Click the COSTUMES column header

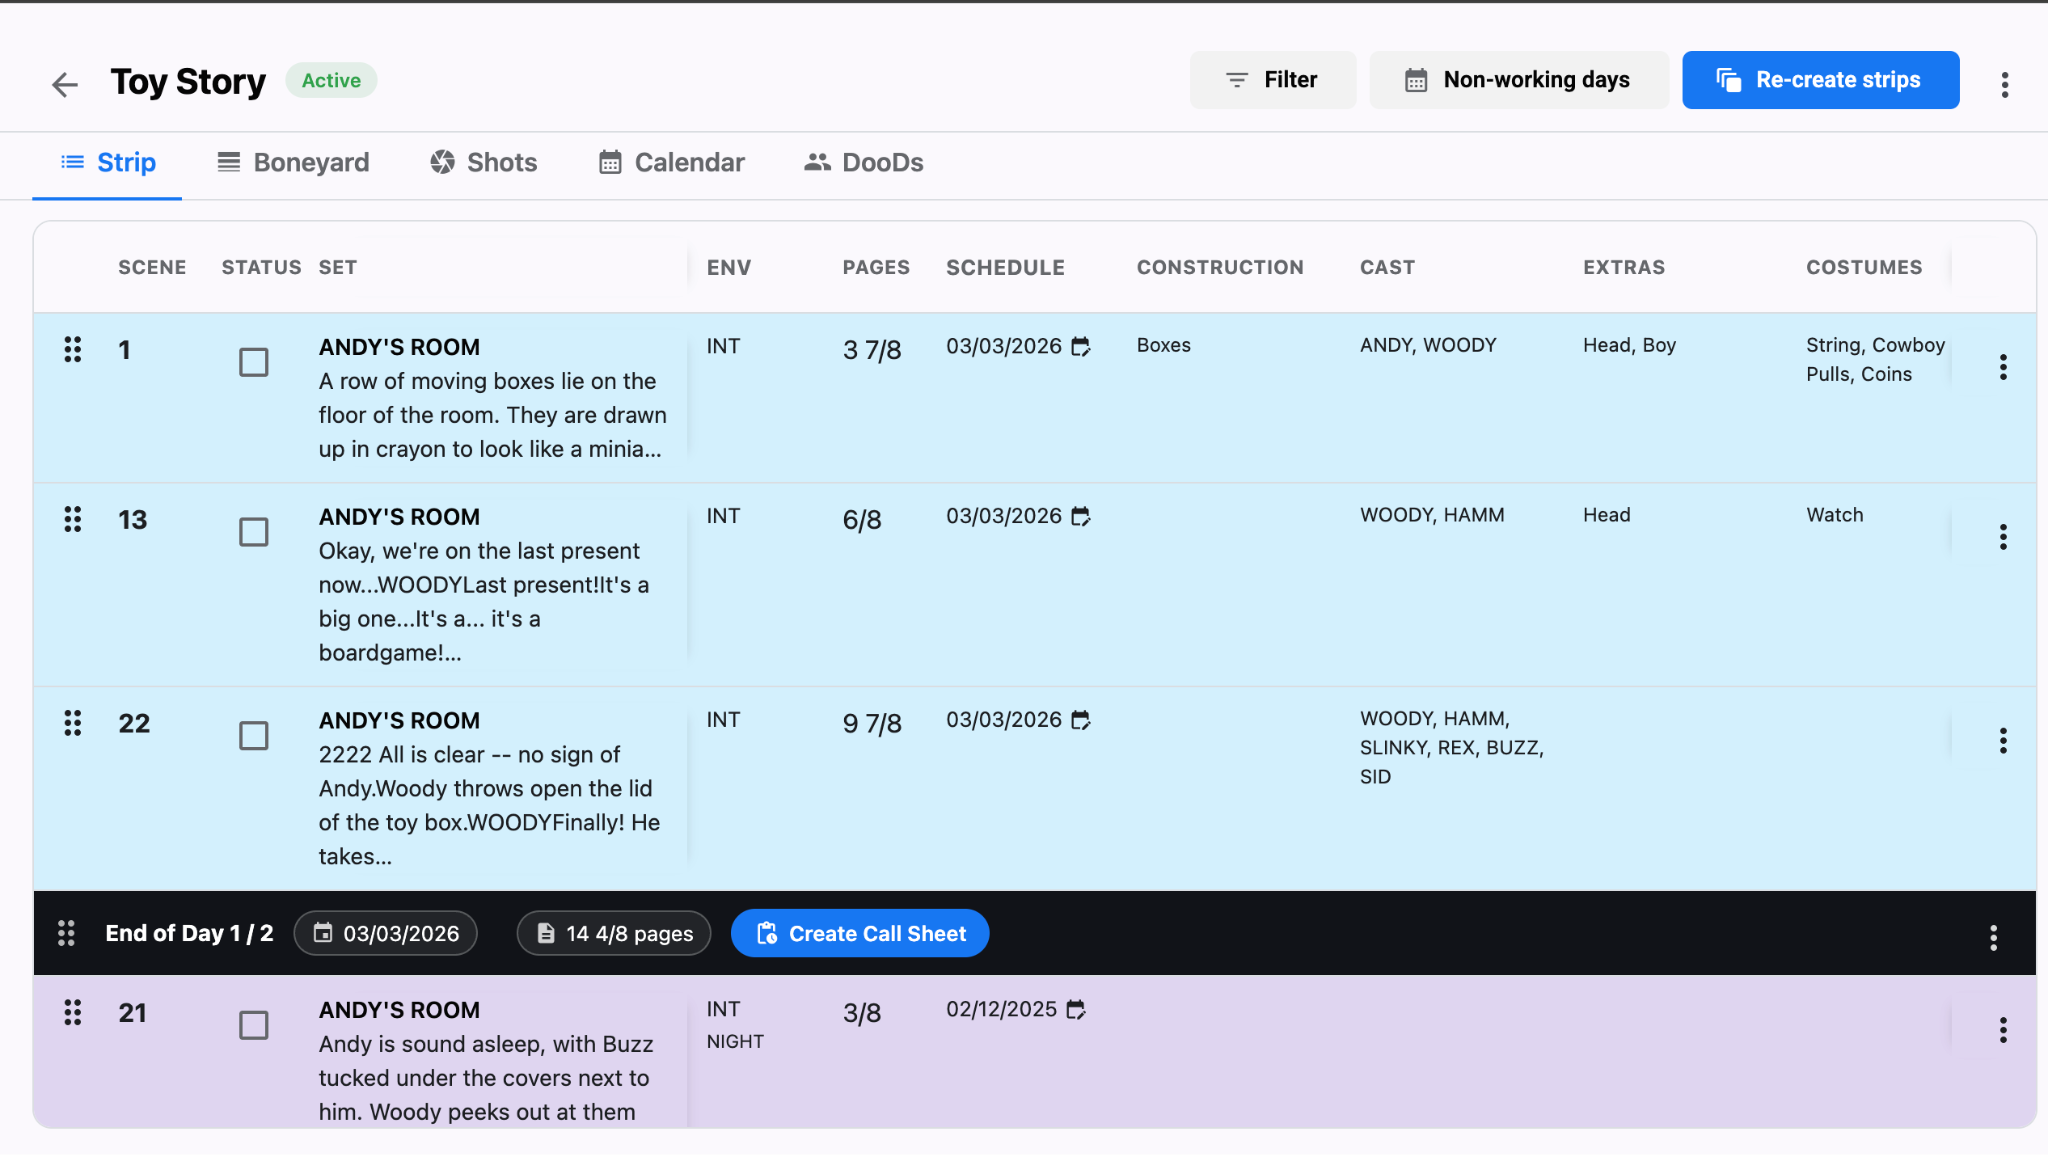(1864, 267)
